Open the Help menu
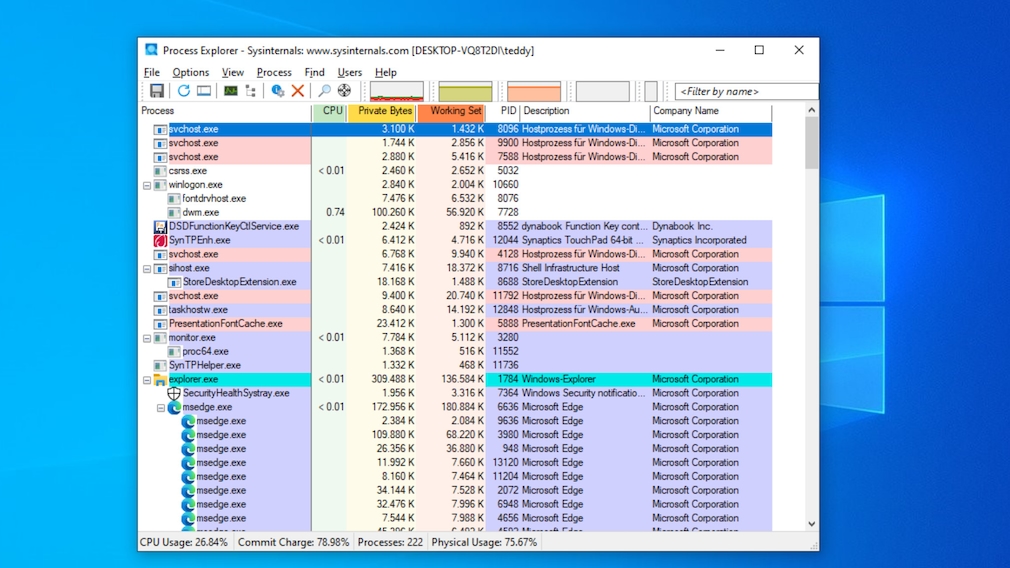Viewport: 1010px width, 568px height. pos(386,72)
